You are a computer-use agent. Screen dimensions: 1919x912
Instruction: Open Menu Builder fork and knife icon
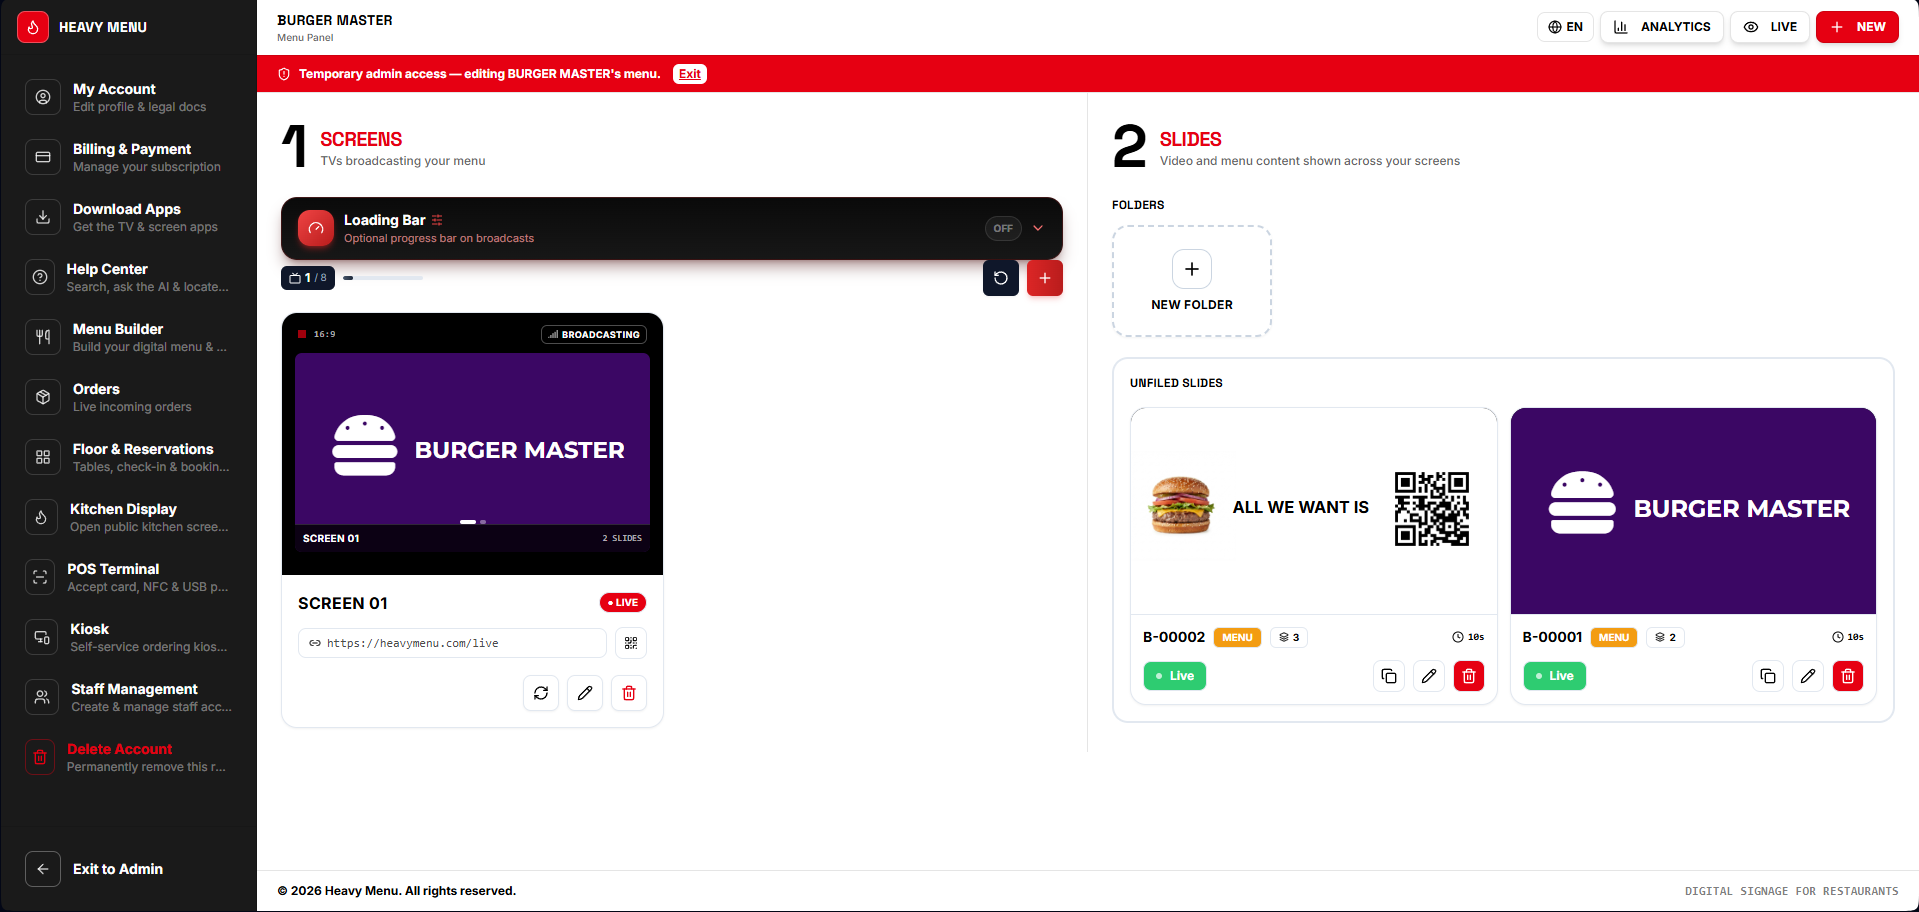coord(43,337)
